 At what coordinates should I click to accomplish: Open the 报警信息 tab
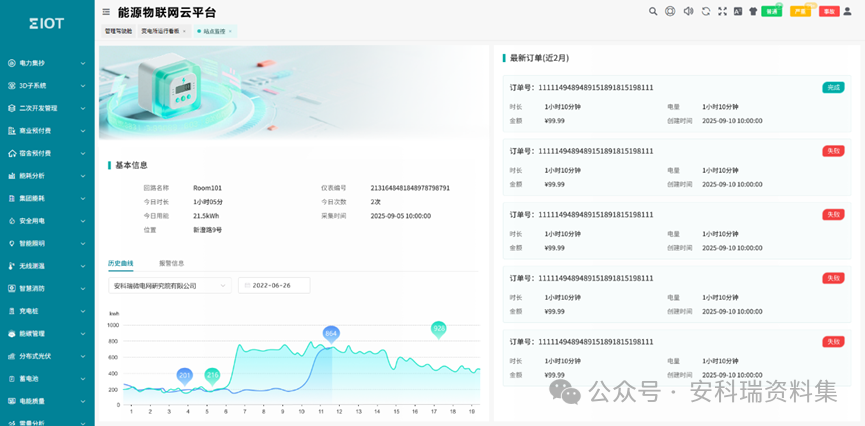coord(172,263)
